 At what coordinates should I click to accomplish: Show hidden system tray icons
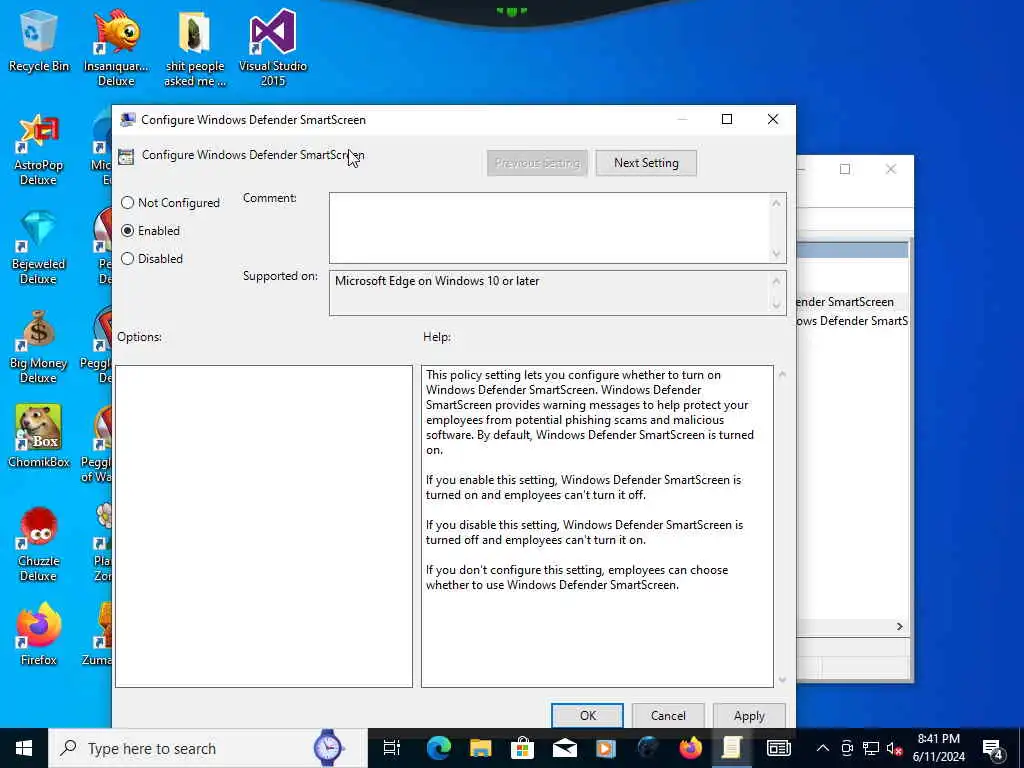point(823,748)
